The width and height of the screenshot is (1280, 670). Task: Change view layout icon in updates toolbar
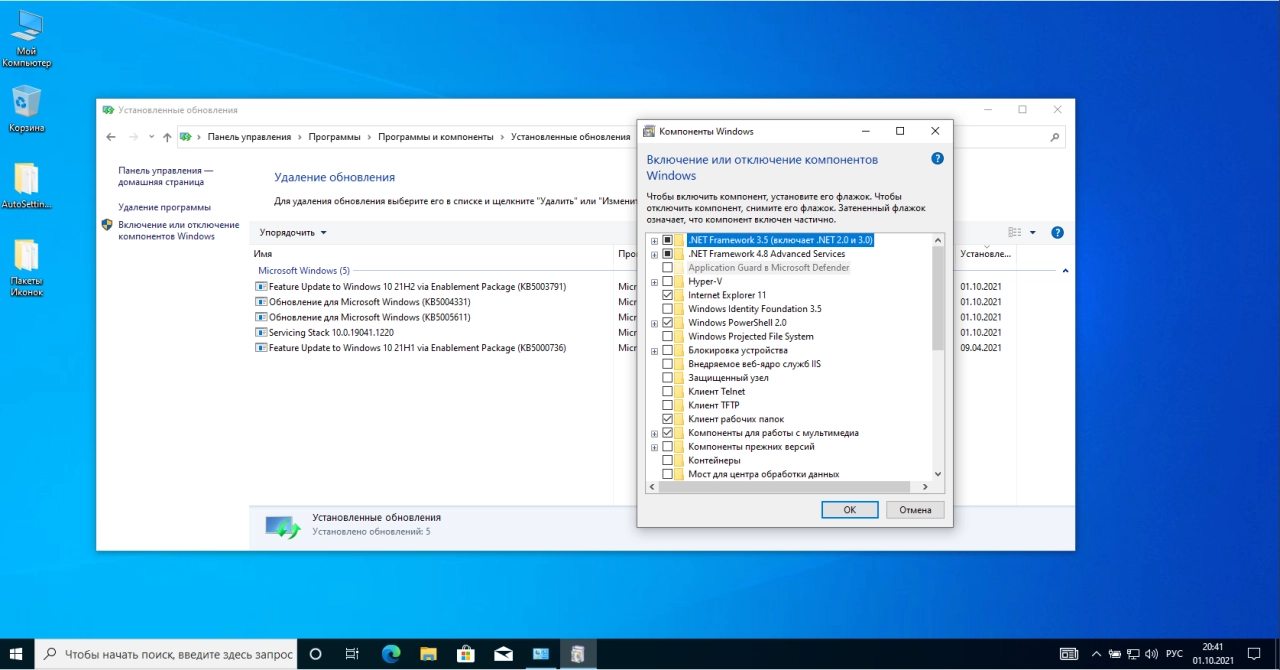[x=1015, y=232]
